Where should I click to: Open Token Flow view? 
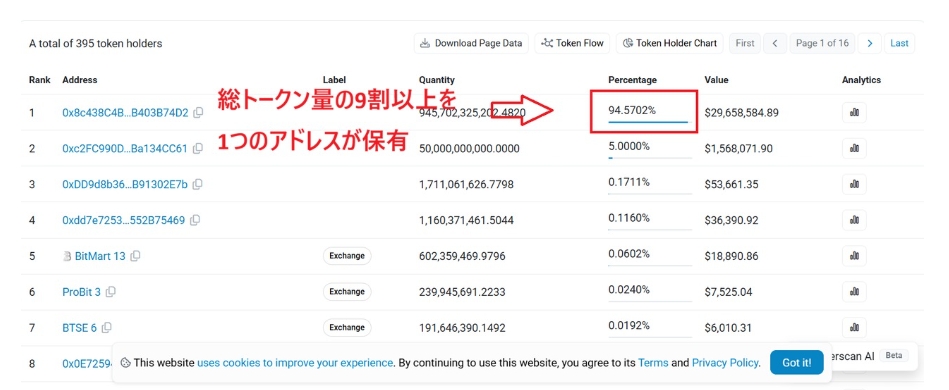pos(572,43)
